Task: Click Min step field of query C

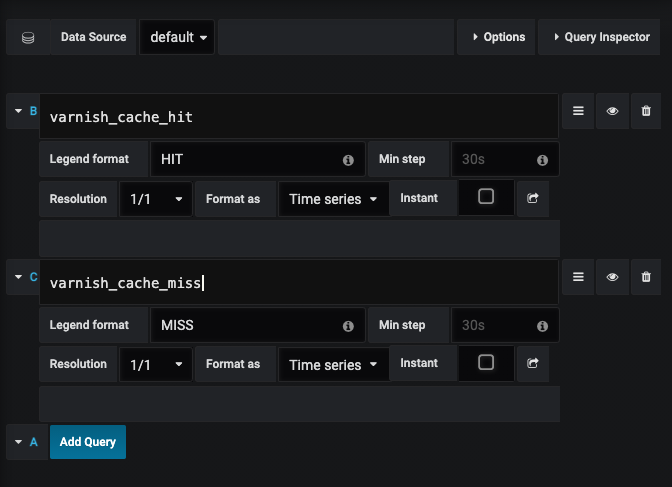Action: coord(505,325)
